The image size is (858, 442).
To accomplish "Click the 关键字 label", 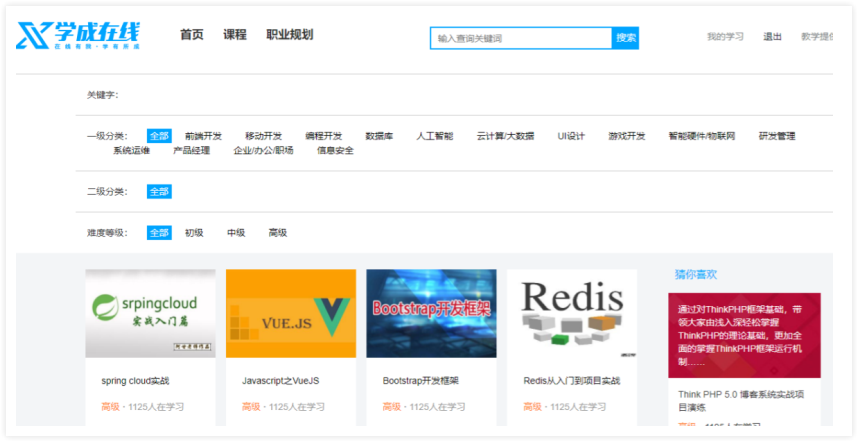I will (x=102, y=95).
